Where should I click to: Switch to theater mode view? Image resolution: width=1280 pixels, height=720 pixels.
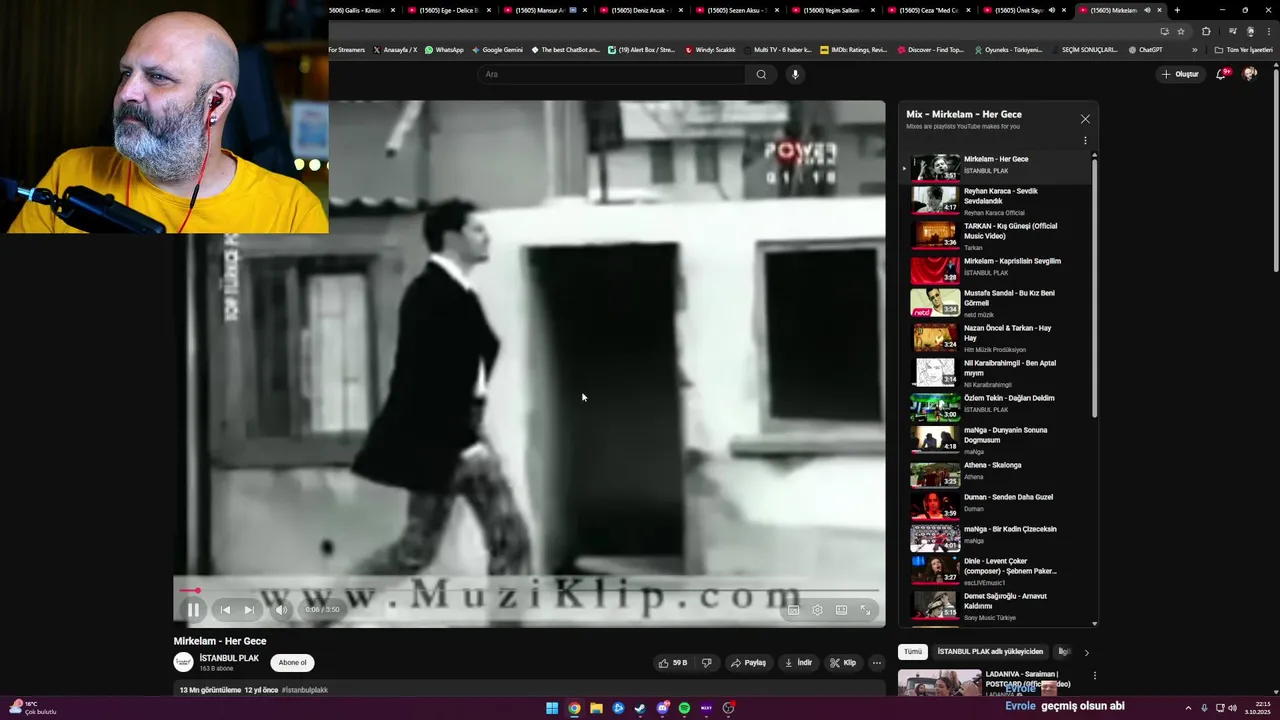click(841, 610)
